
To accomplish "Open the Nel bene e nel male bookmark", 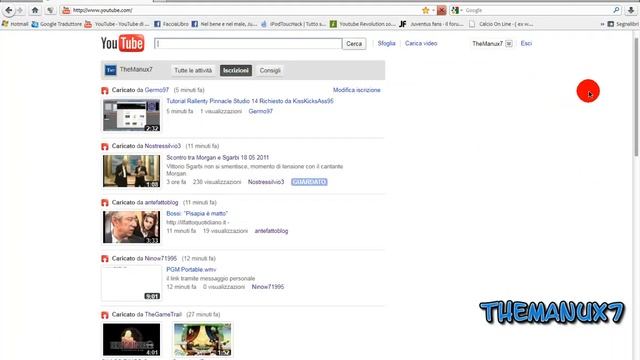I will click(x=224, y=24).
